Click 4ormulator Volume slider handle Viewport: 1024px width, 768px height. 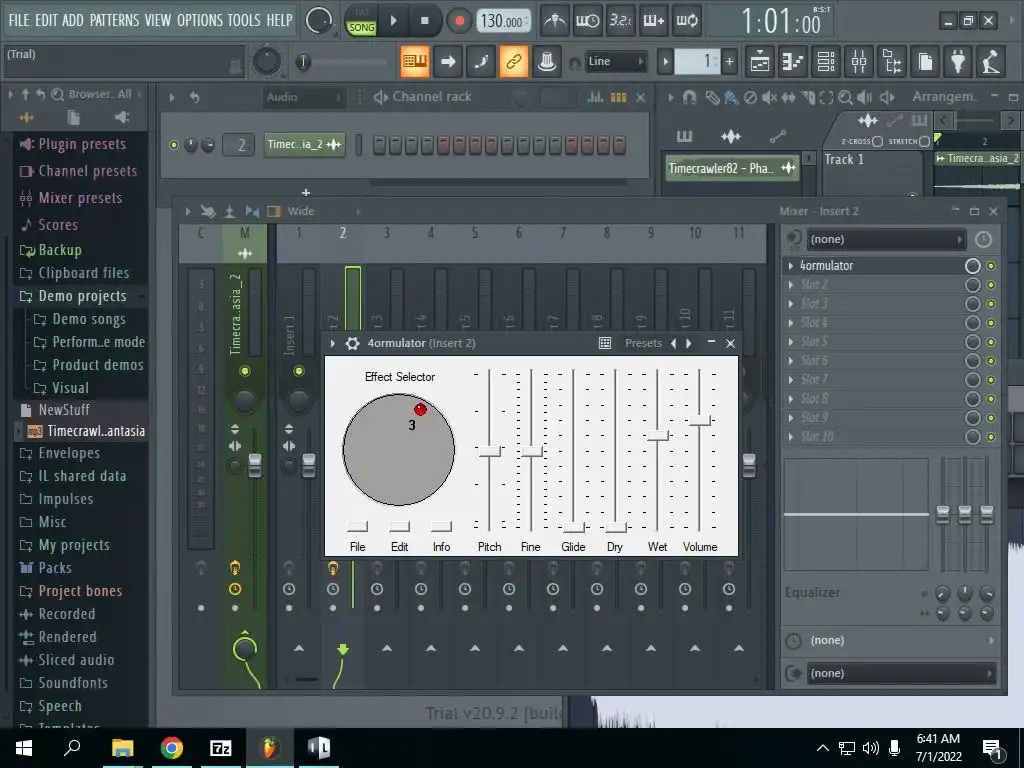point(699,421)
